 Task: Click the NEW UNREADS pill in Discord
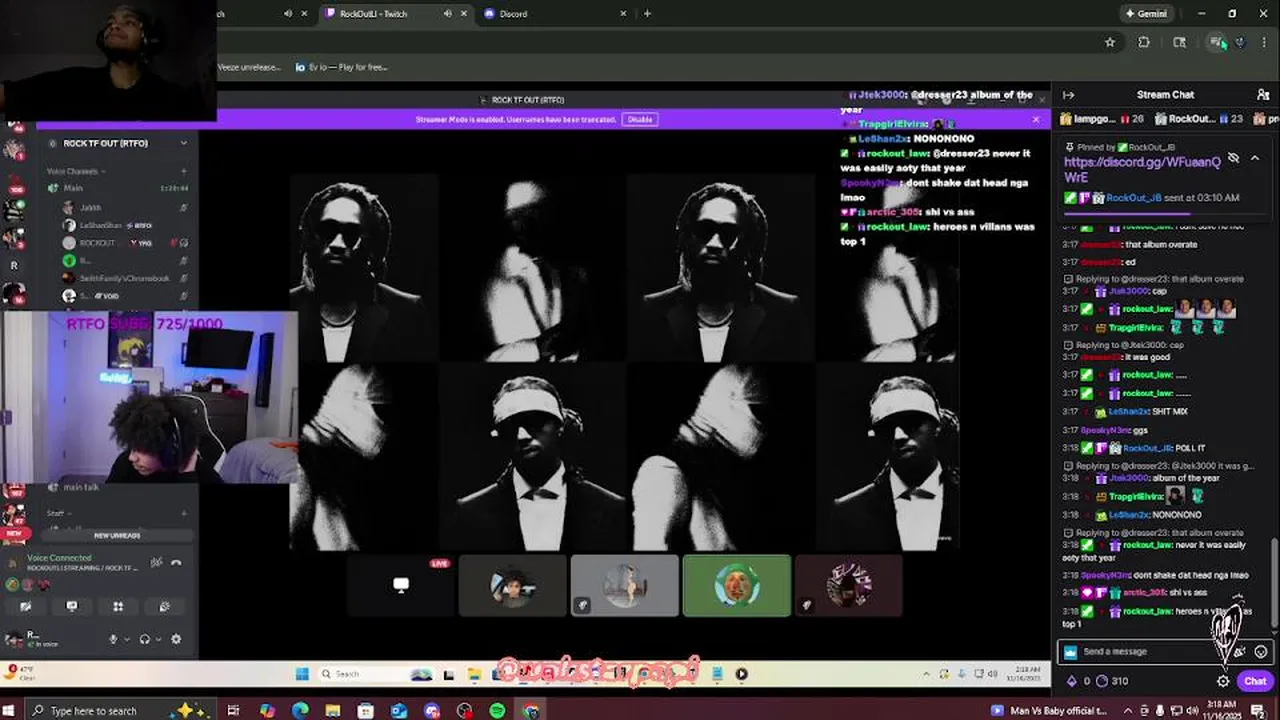click(x=117, y=536)
